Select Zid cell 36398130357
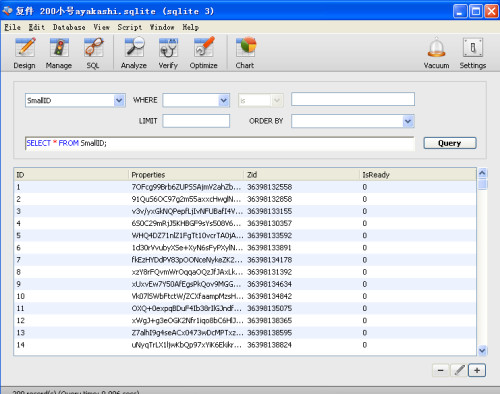The image size is (500, 394). [269, 223]
